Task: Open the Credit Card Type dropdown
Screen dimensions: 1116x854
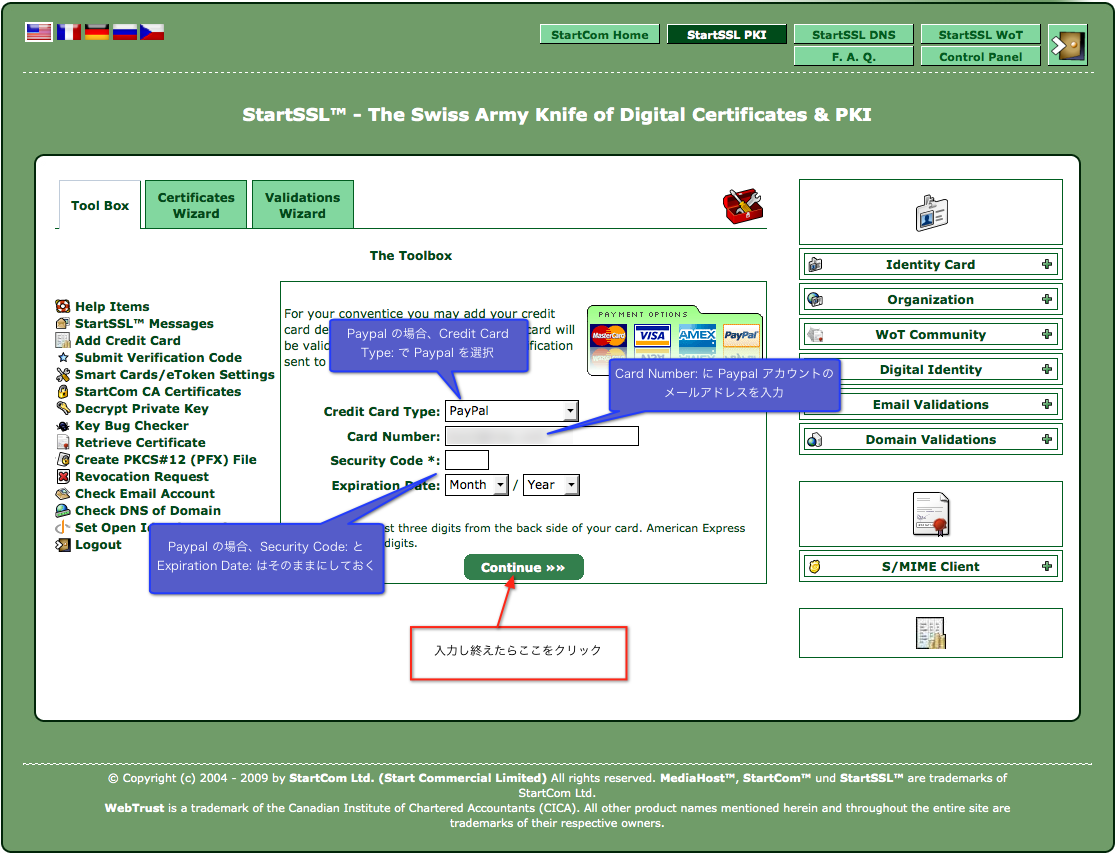Action: tap(511, 411)
